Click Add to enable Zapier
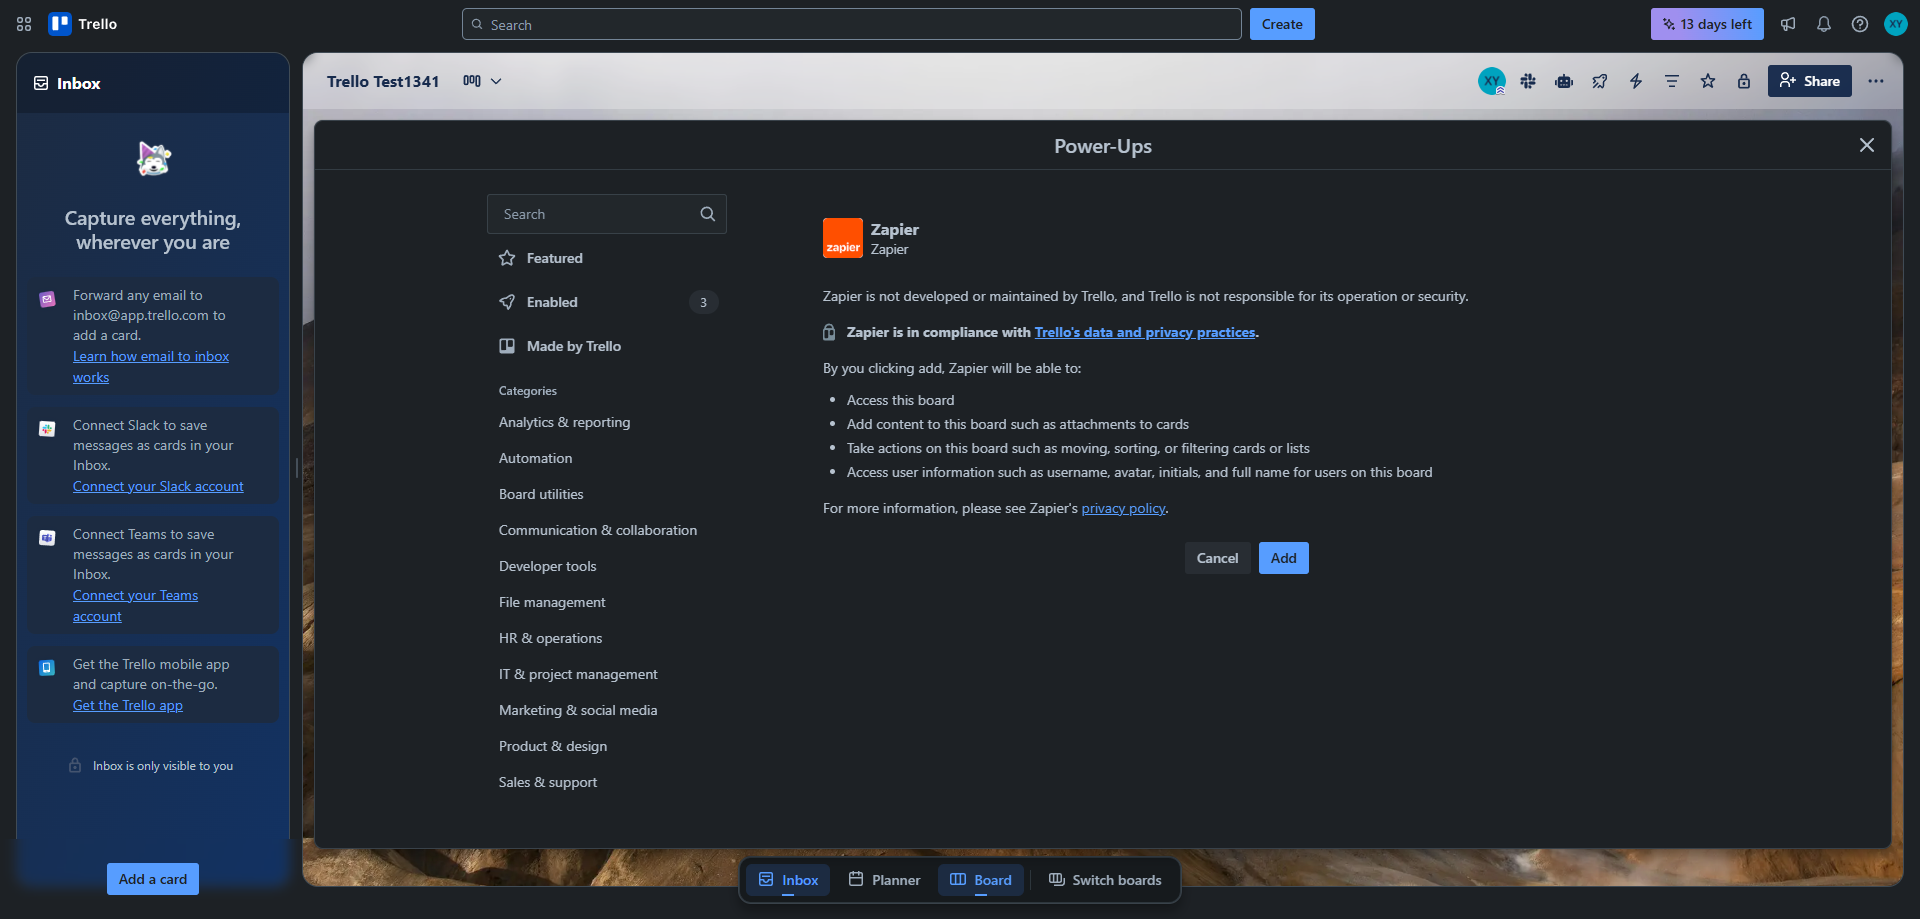The height and width of the screenshot is (919, 1920). pyautogui.click(x=1283, y=558)
